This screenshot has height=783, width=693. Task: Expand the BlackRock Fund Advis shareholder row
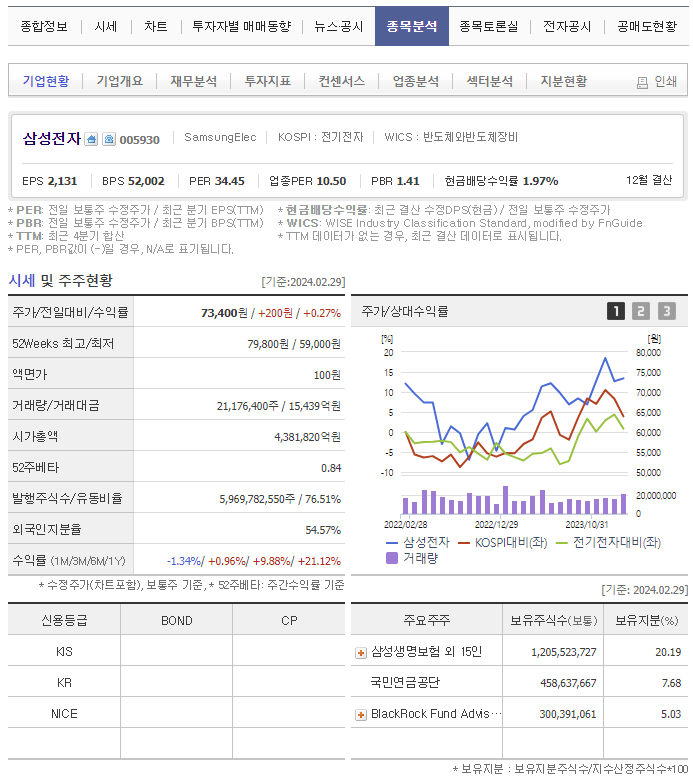coord(360,715)
